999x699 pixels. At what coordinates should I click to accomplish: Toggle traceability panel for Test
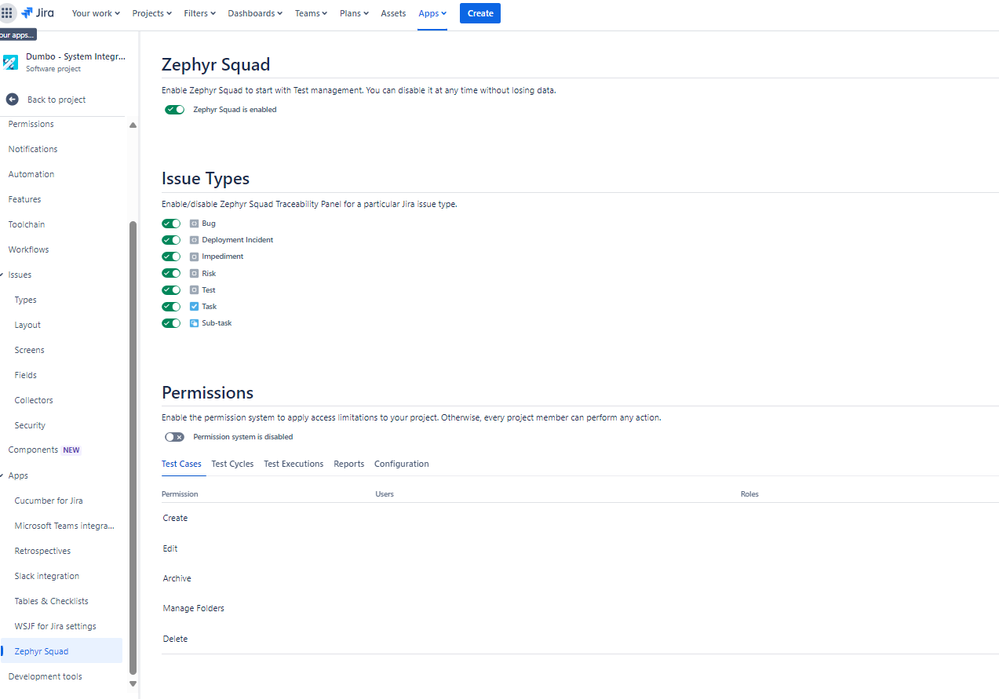(171, 290)
